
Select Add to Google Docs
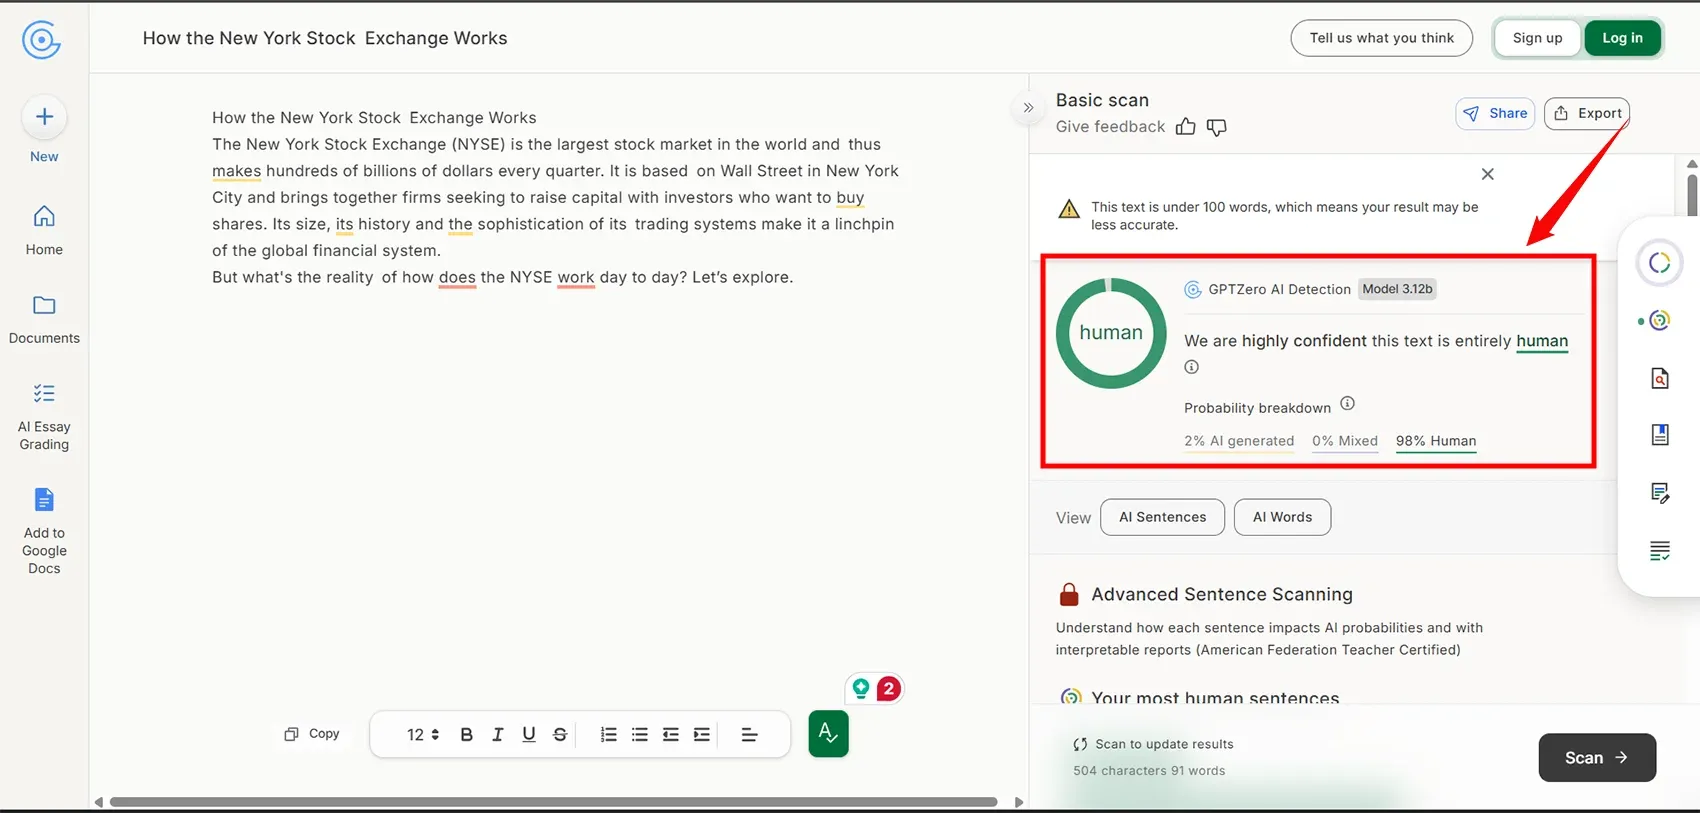coord(44,532)
